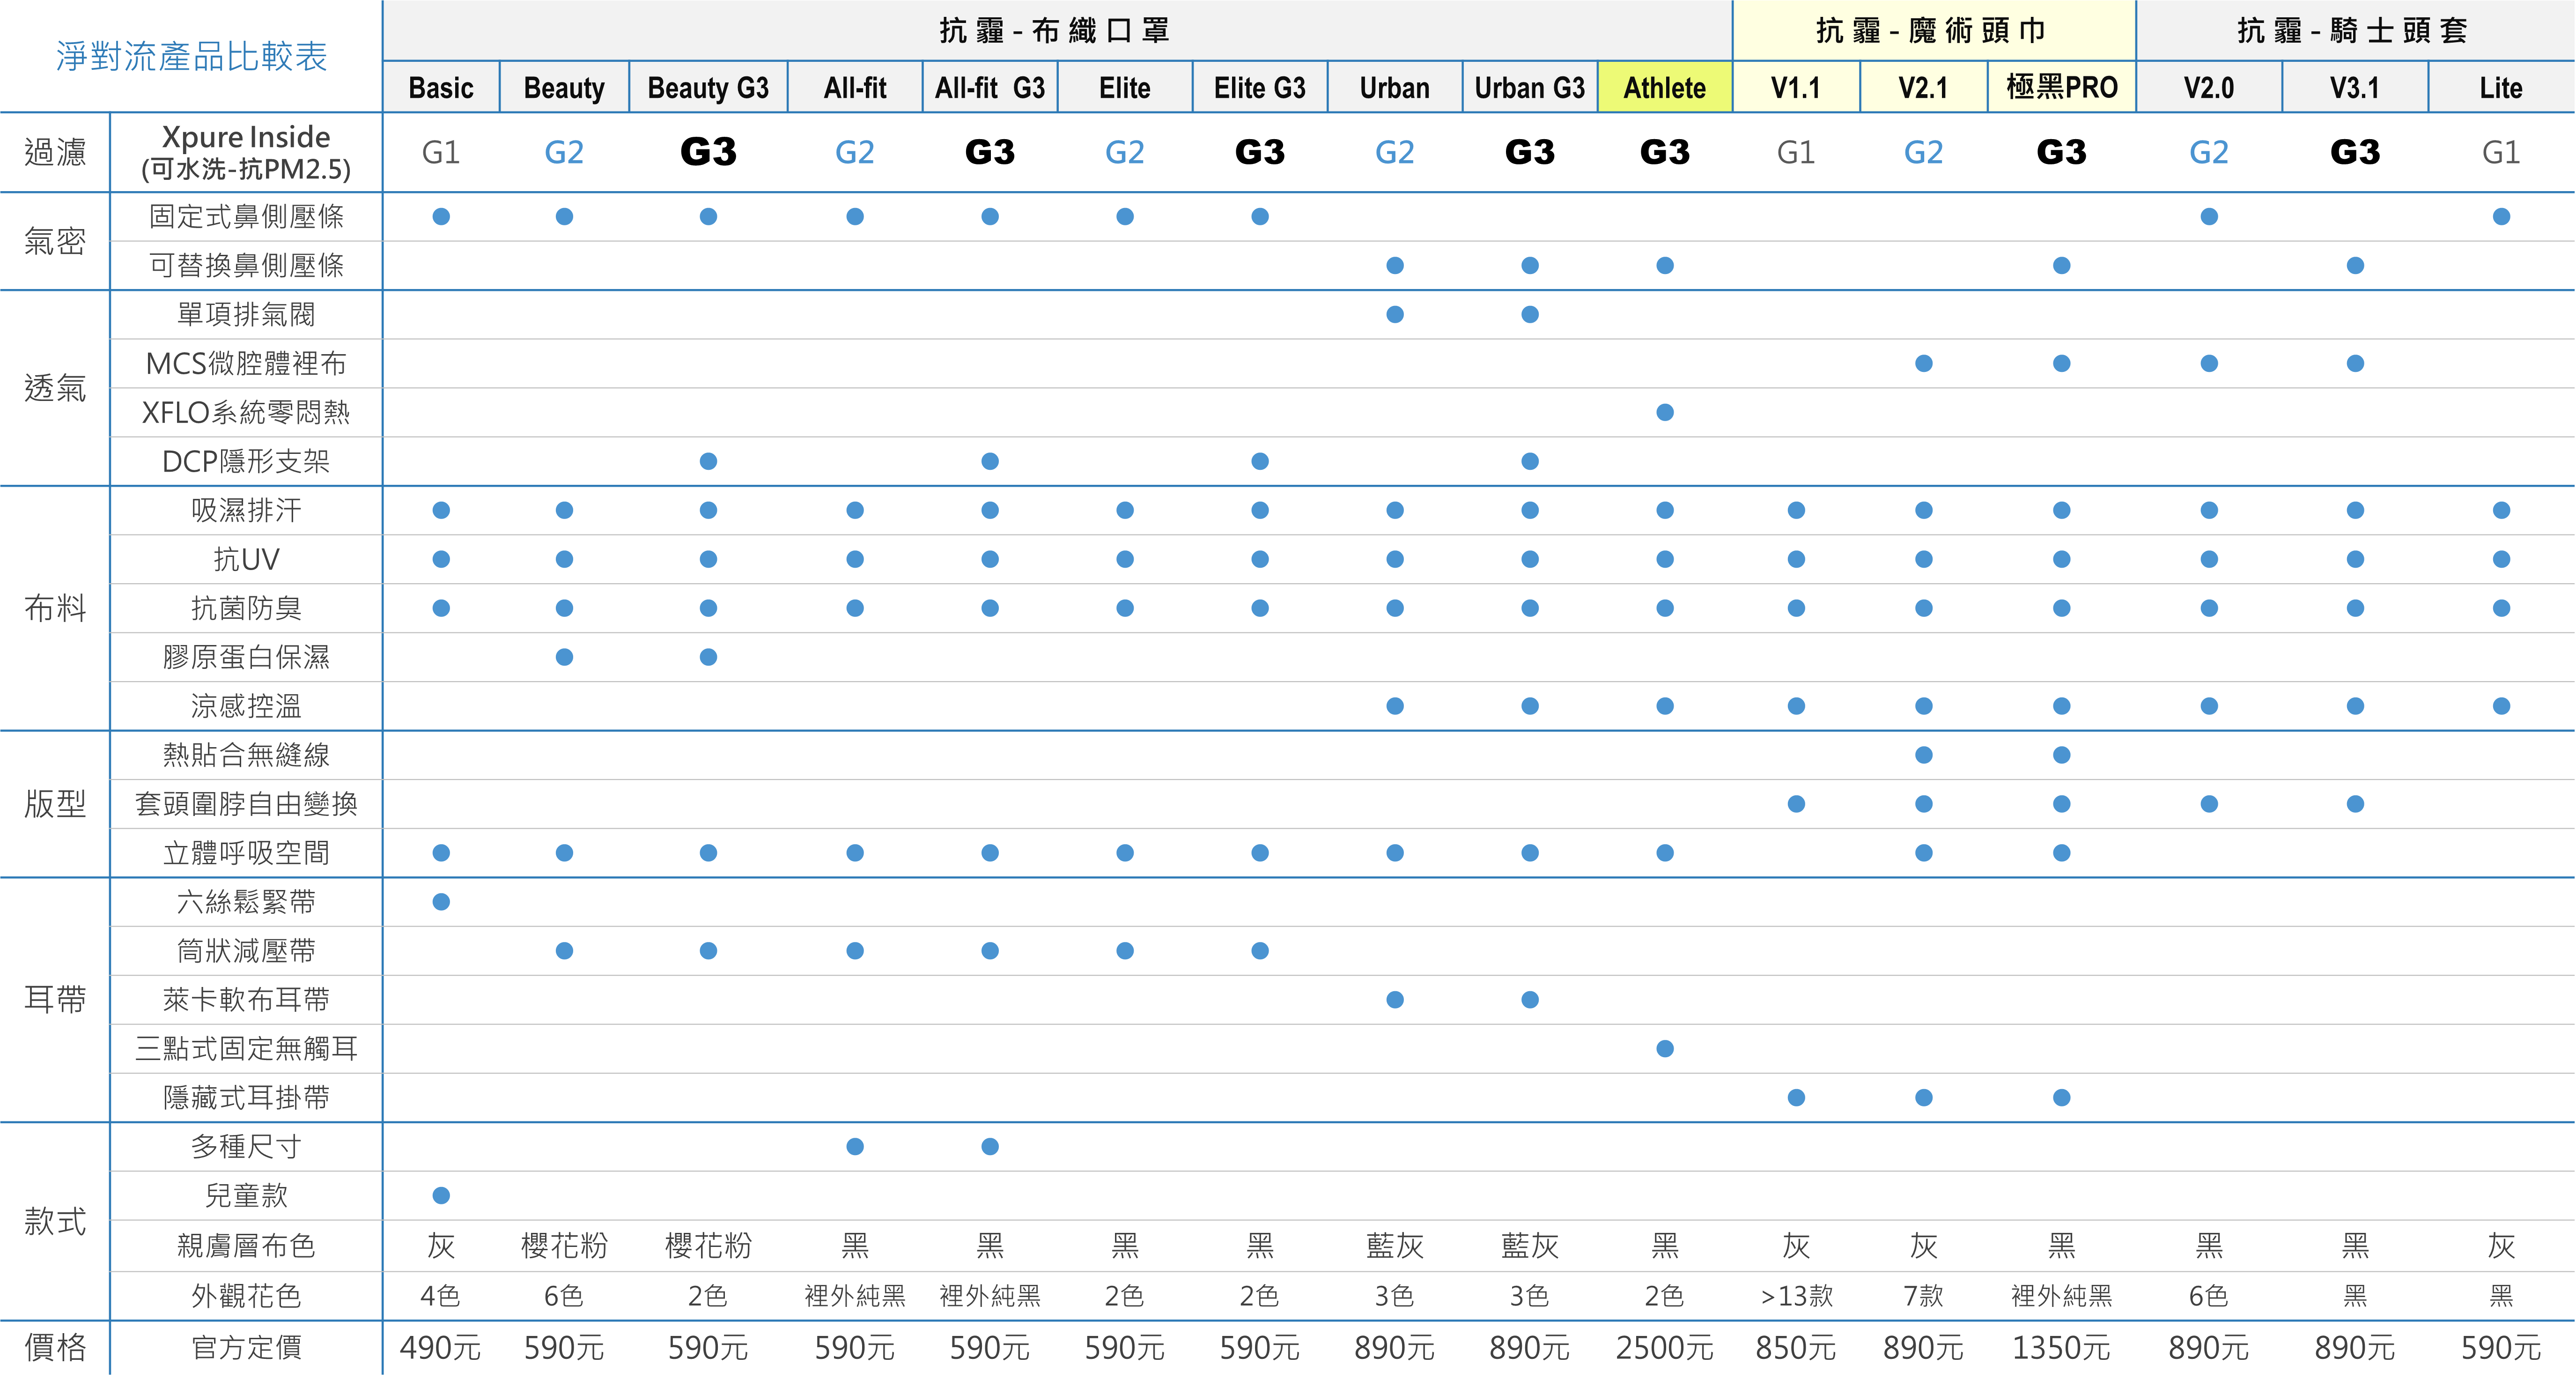Click the Basic column header
The width and height of the screenshot is (2576, 1387).
[x=441, y=88]
